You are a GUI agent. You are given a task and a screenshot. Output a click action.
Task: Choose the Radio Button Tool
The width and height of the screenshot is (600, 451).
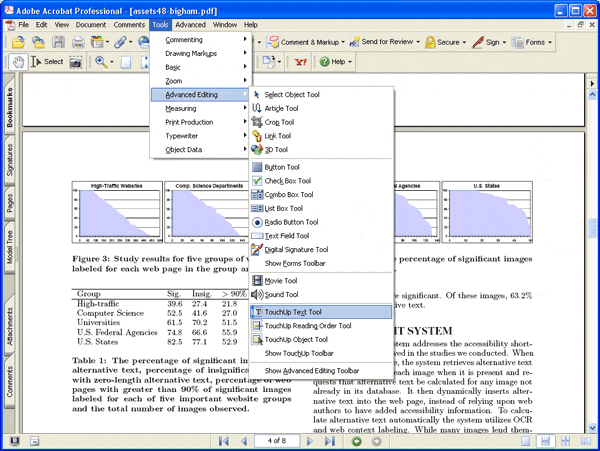(321, 222)
